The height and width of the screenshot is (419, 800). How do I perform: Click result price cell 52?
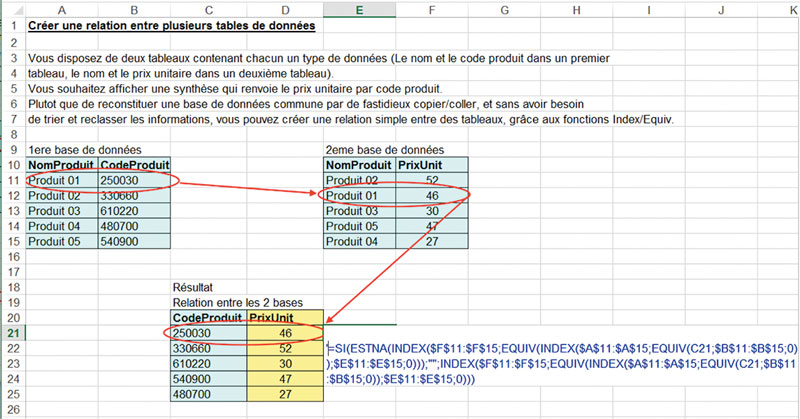(x=285, y=349)
